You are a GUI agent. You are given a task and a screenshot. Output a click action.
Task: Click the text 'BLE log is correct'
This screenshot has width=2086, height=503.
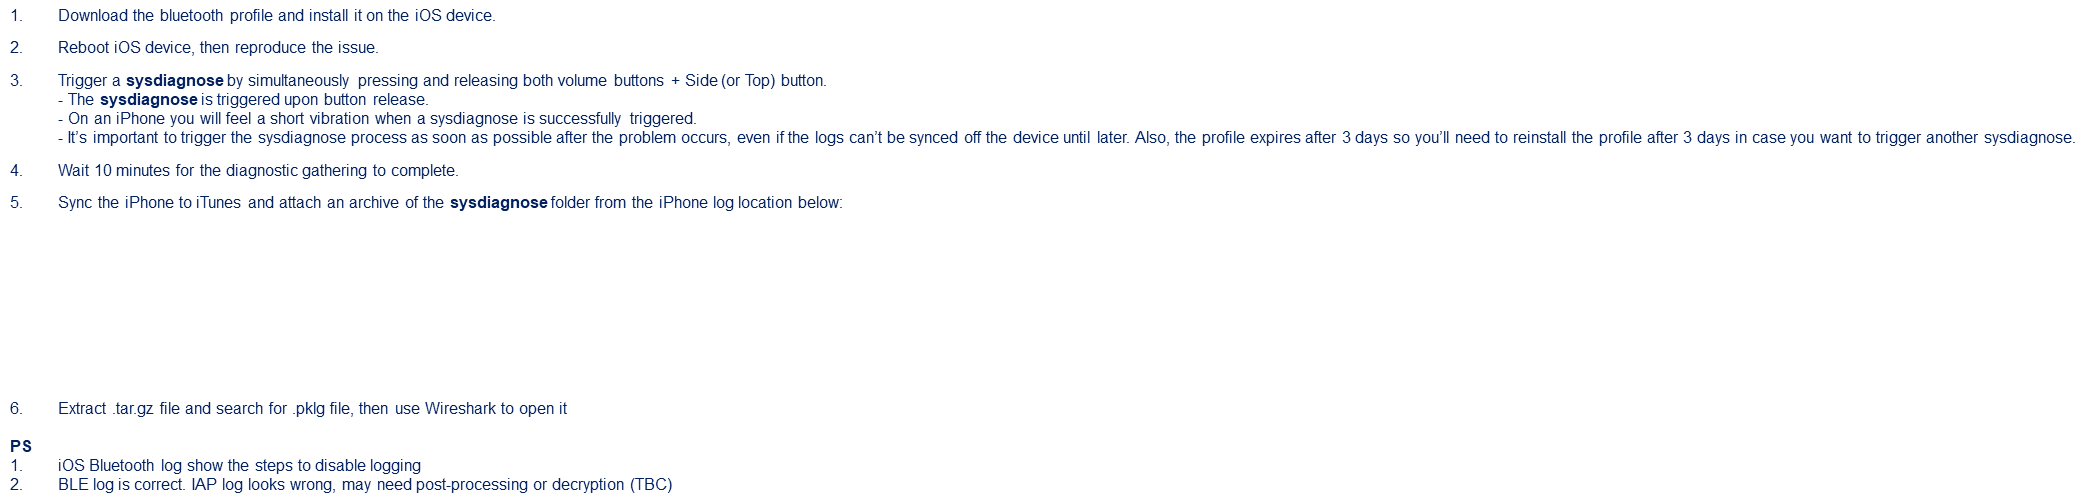(x=122, y=485)
